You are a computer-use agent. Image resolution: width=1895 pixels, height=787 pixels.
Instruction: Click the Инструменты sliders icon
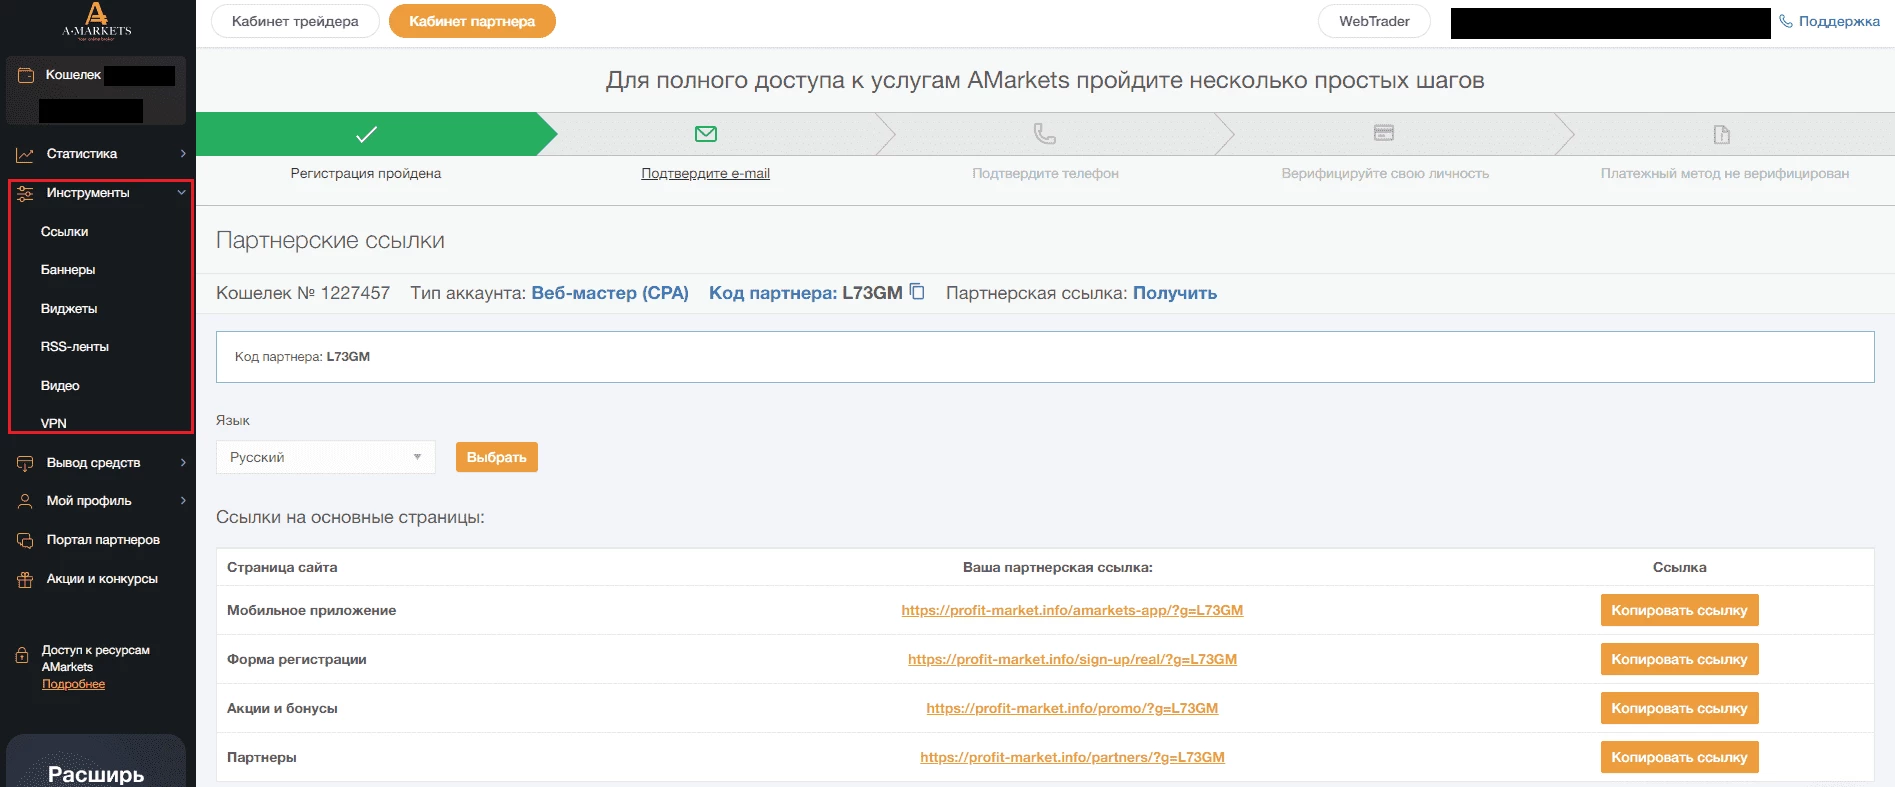25,193
